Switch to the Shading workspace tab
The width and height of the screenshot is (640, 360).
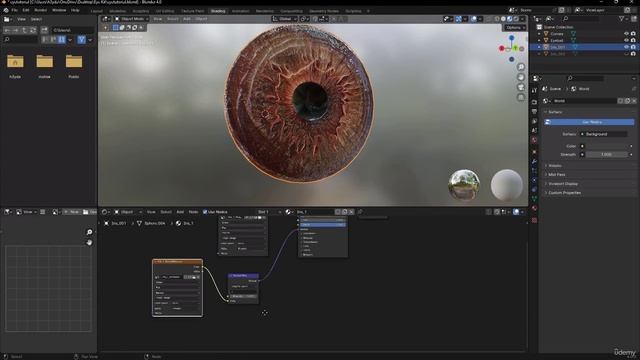218,11
